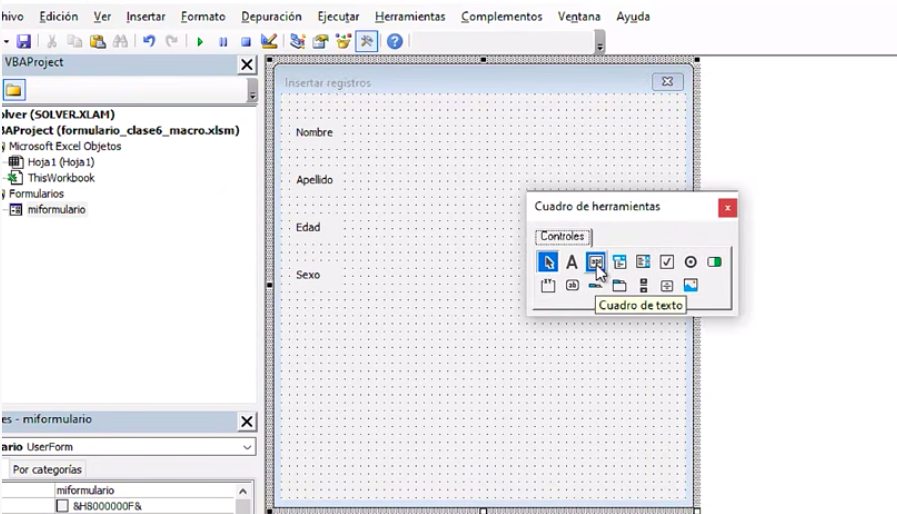Click the Copy icon in the toolbar
This screenshot has height=514, width=897.
point(74,41)
